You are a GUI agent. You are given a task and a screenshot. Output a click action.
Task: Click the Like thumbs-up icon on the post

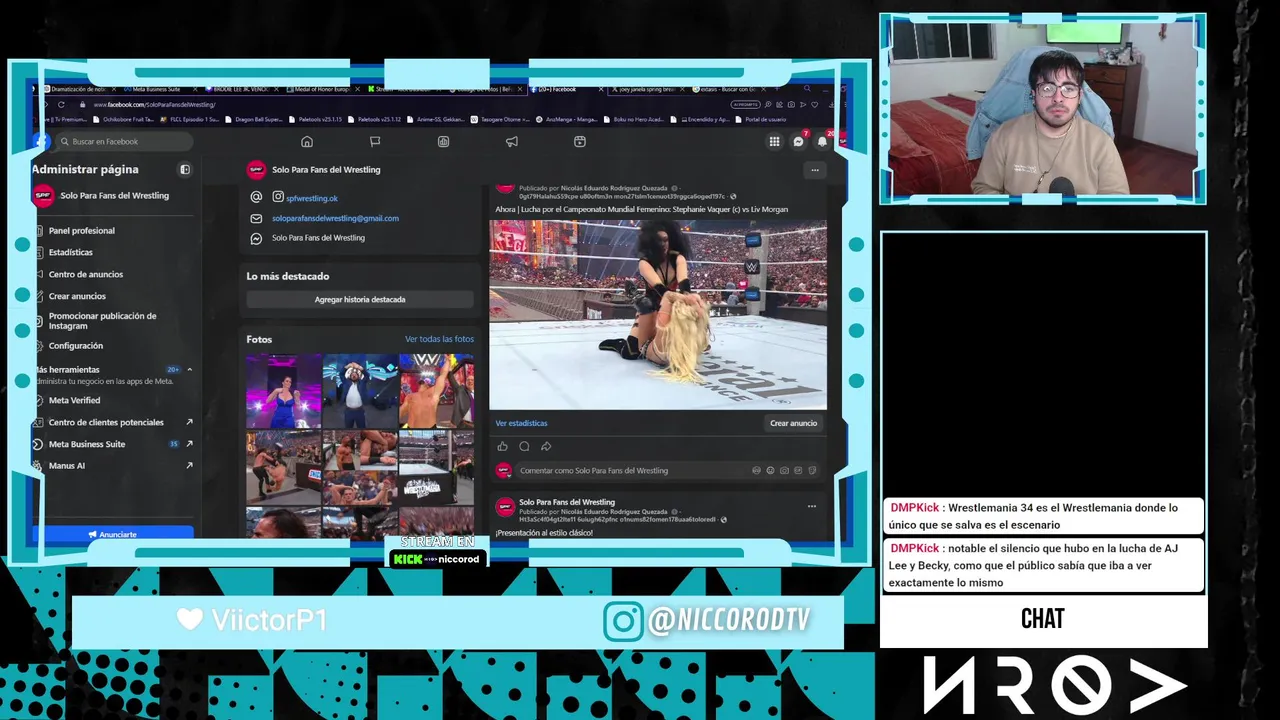(502, 446)
